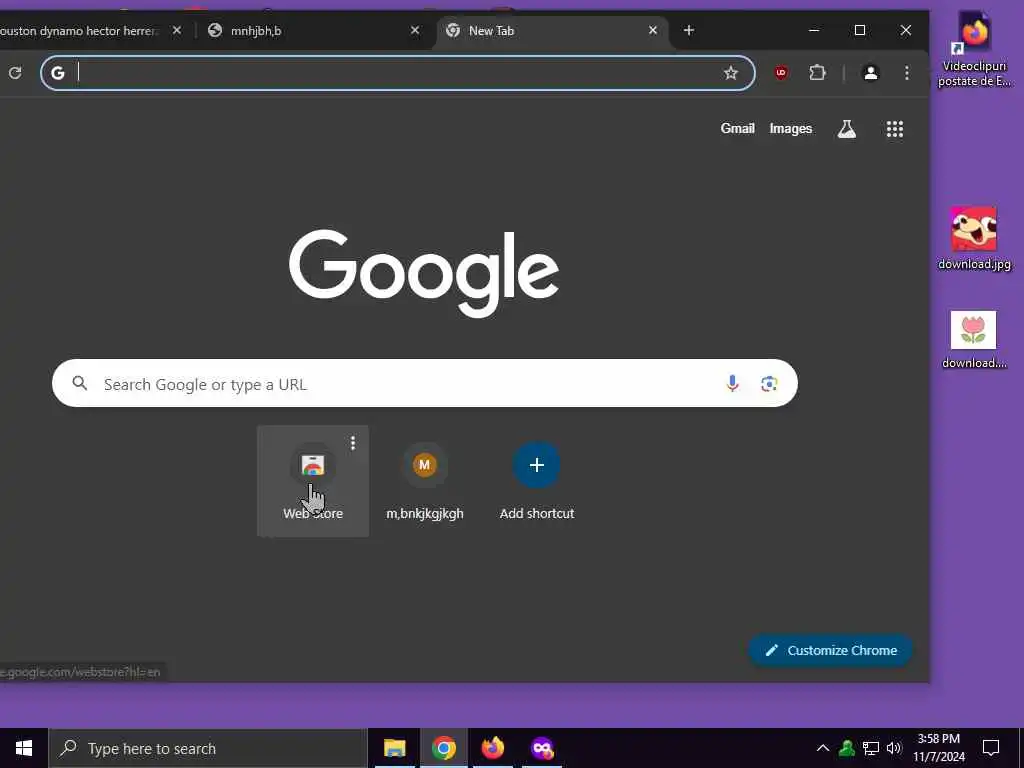
Task: Open the 3:58 PM clock and calendar
Action: click(938, 748)
